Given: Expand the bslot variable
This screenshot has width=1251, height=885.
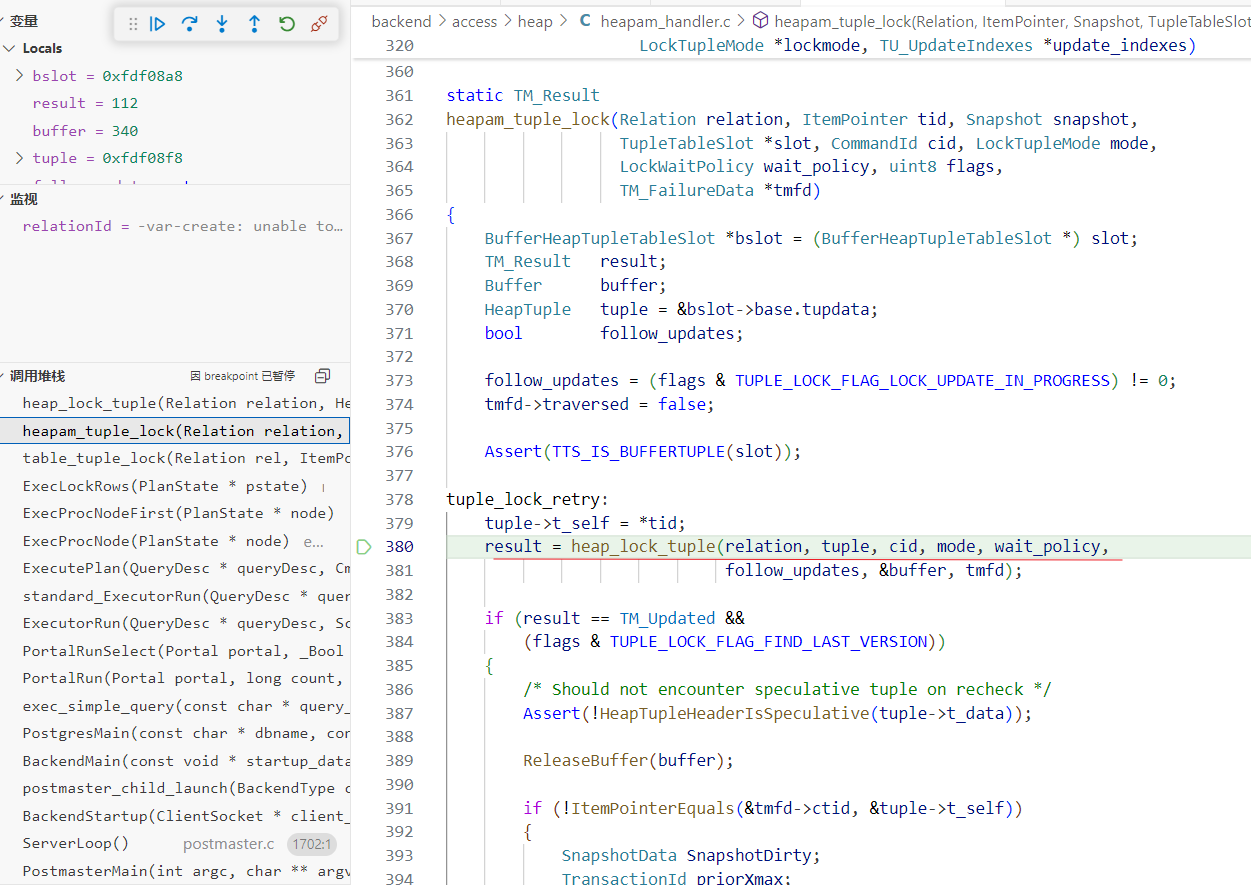Looking at the screenshot, I should click(20, 76).
